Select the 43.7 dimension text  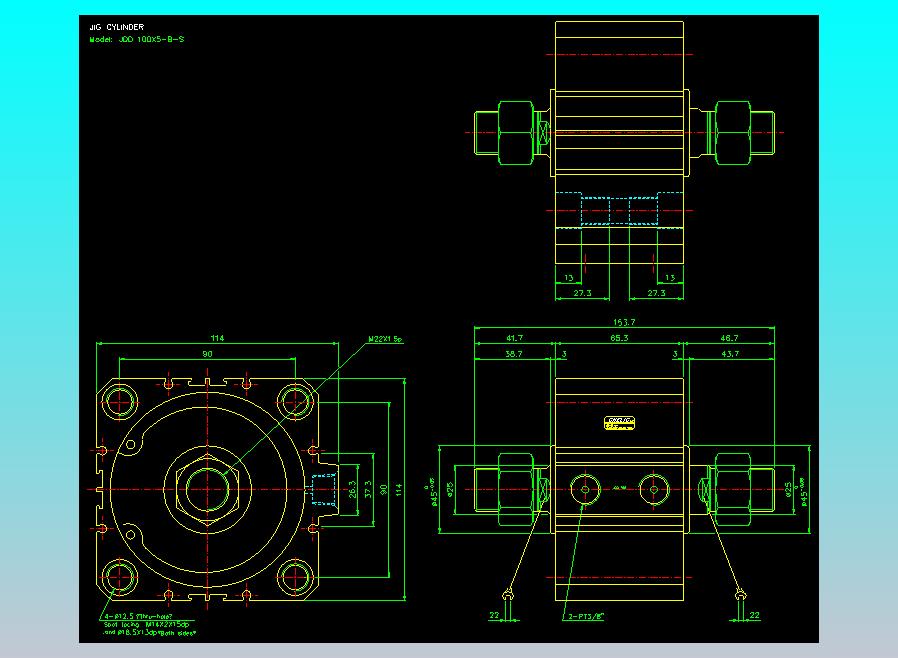(730, 354)
